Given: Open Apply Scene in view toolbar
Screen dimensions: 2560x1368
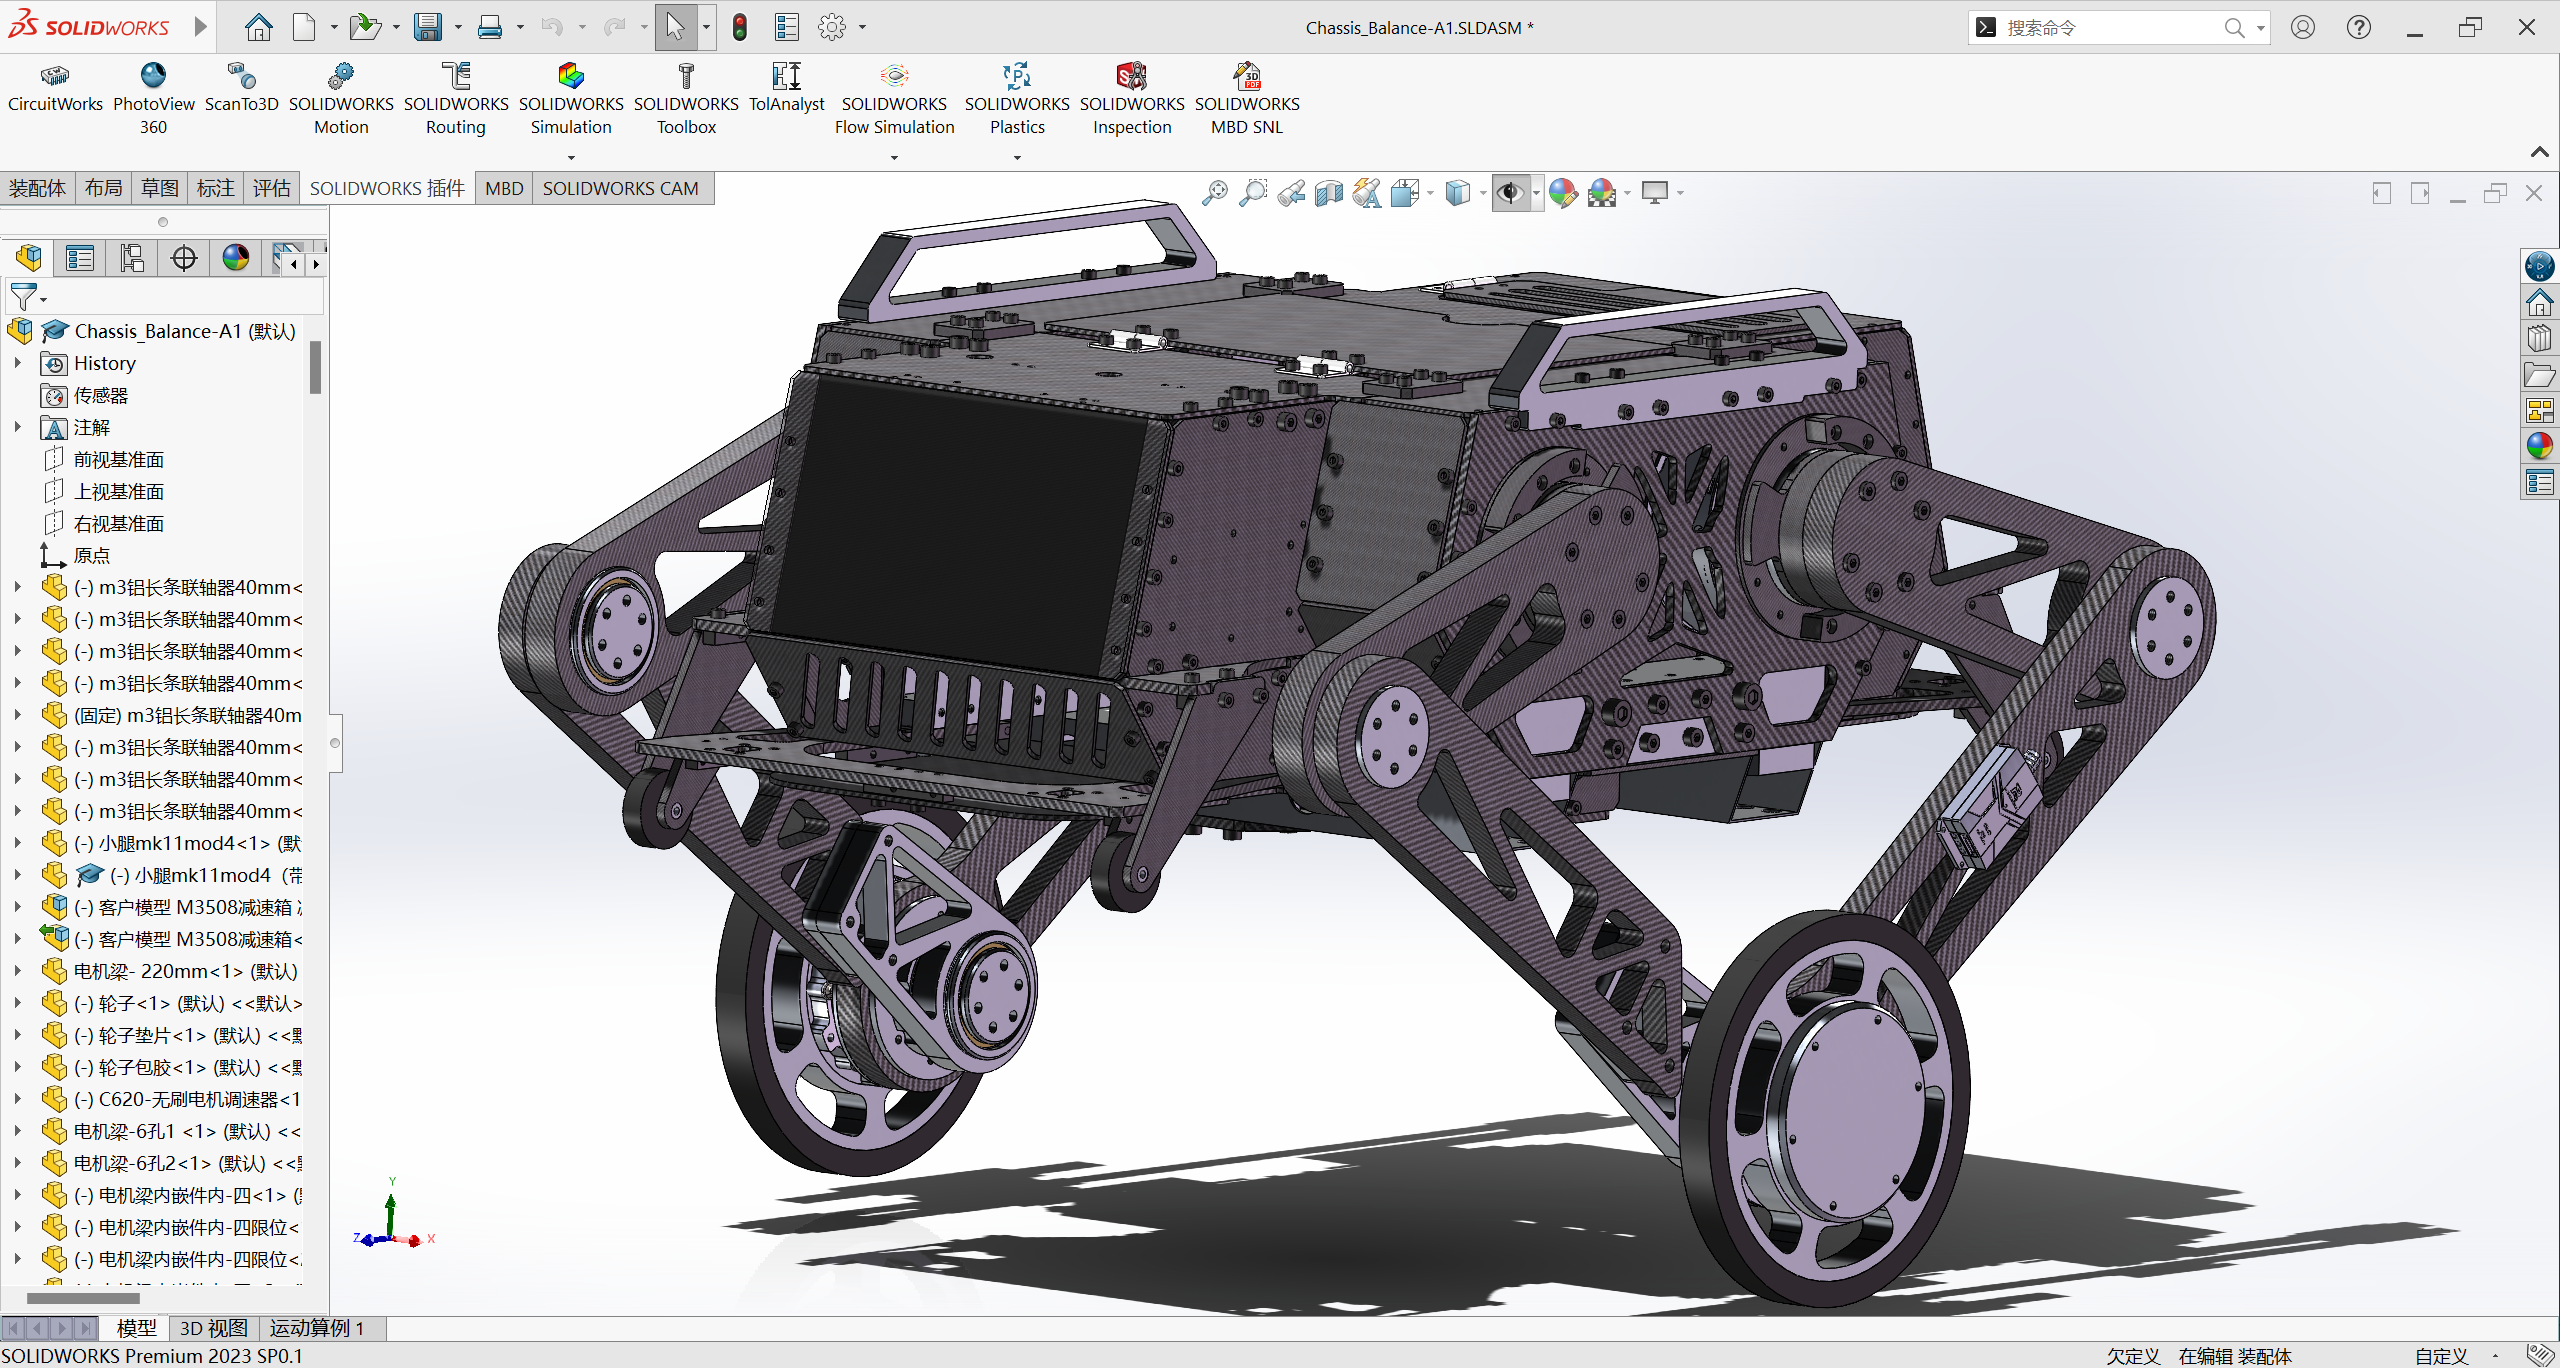Looking at the screenshot, I should click(1602, 192).
